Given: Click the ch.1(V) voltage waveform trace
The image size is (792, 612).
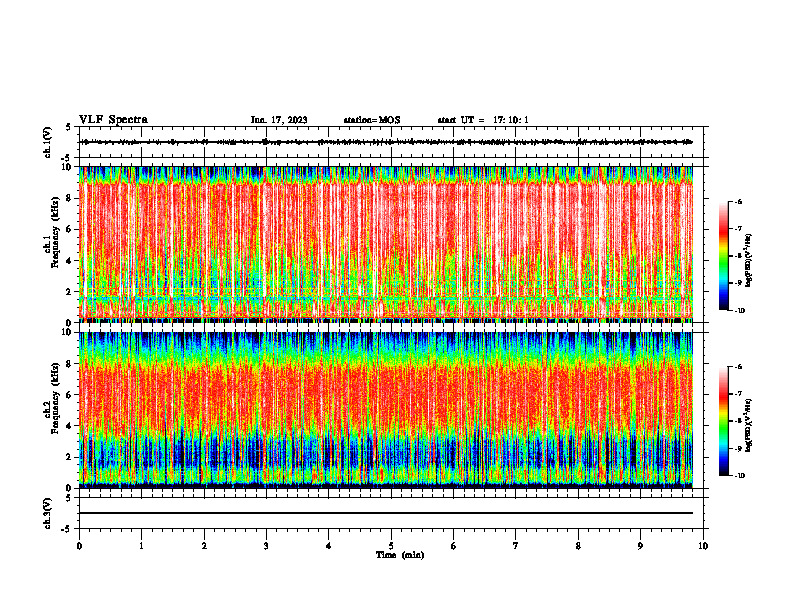Looking at the screenshot, I should pyautogui.click(x=385, y=142).
